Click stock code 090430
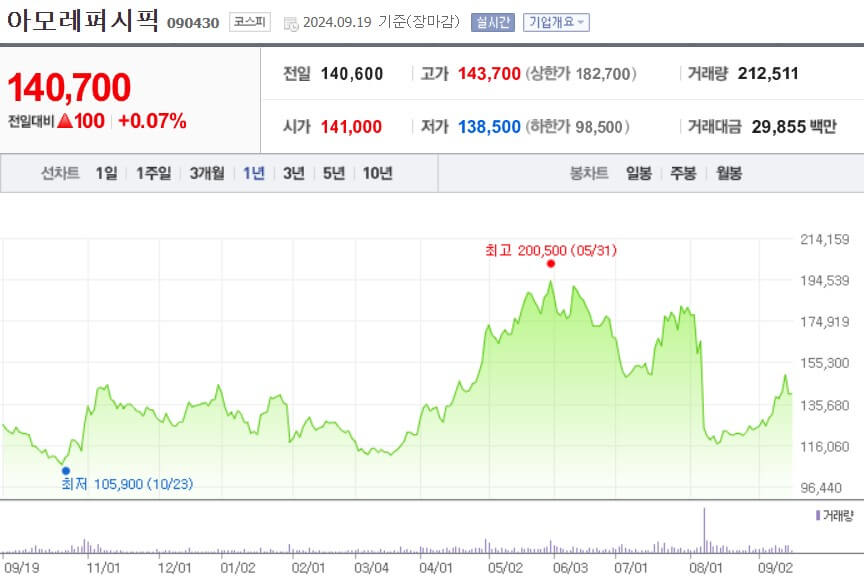The image size is (864, 581). tap(193, 23)
